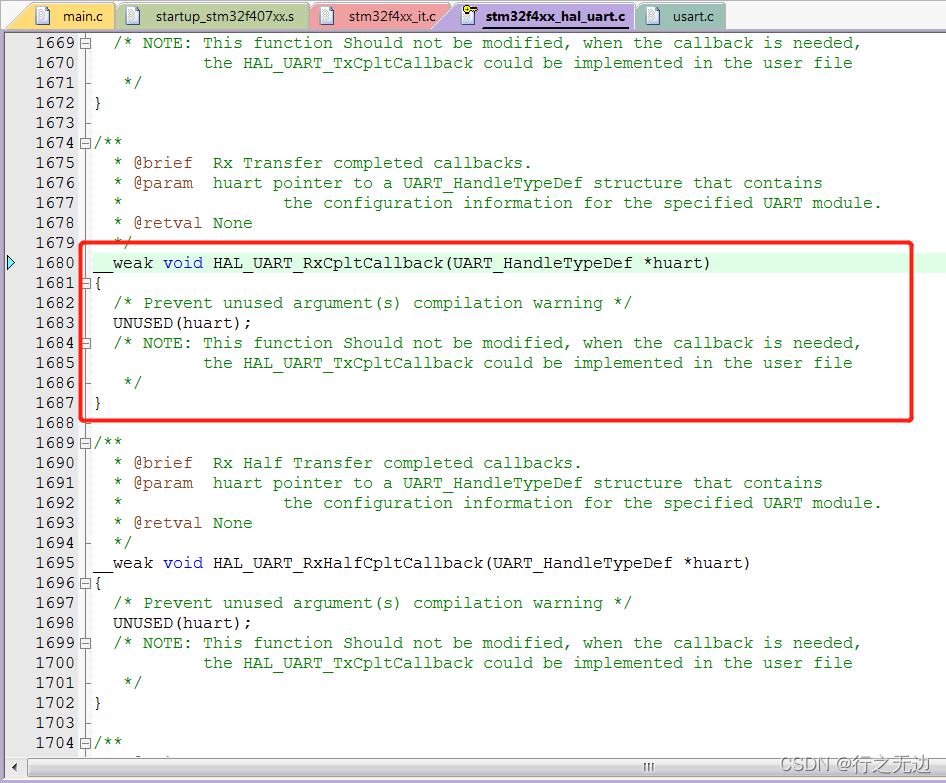Click HAL_UART_RxHalfCpltCallback function name

pyautogui.click(x=348, y=563)
